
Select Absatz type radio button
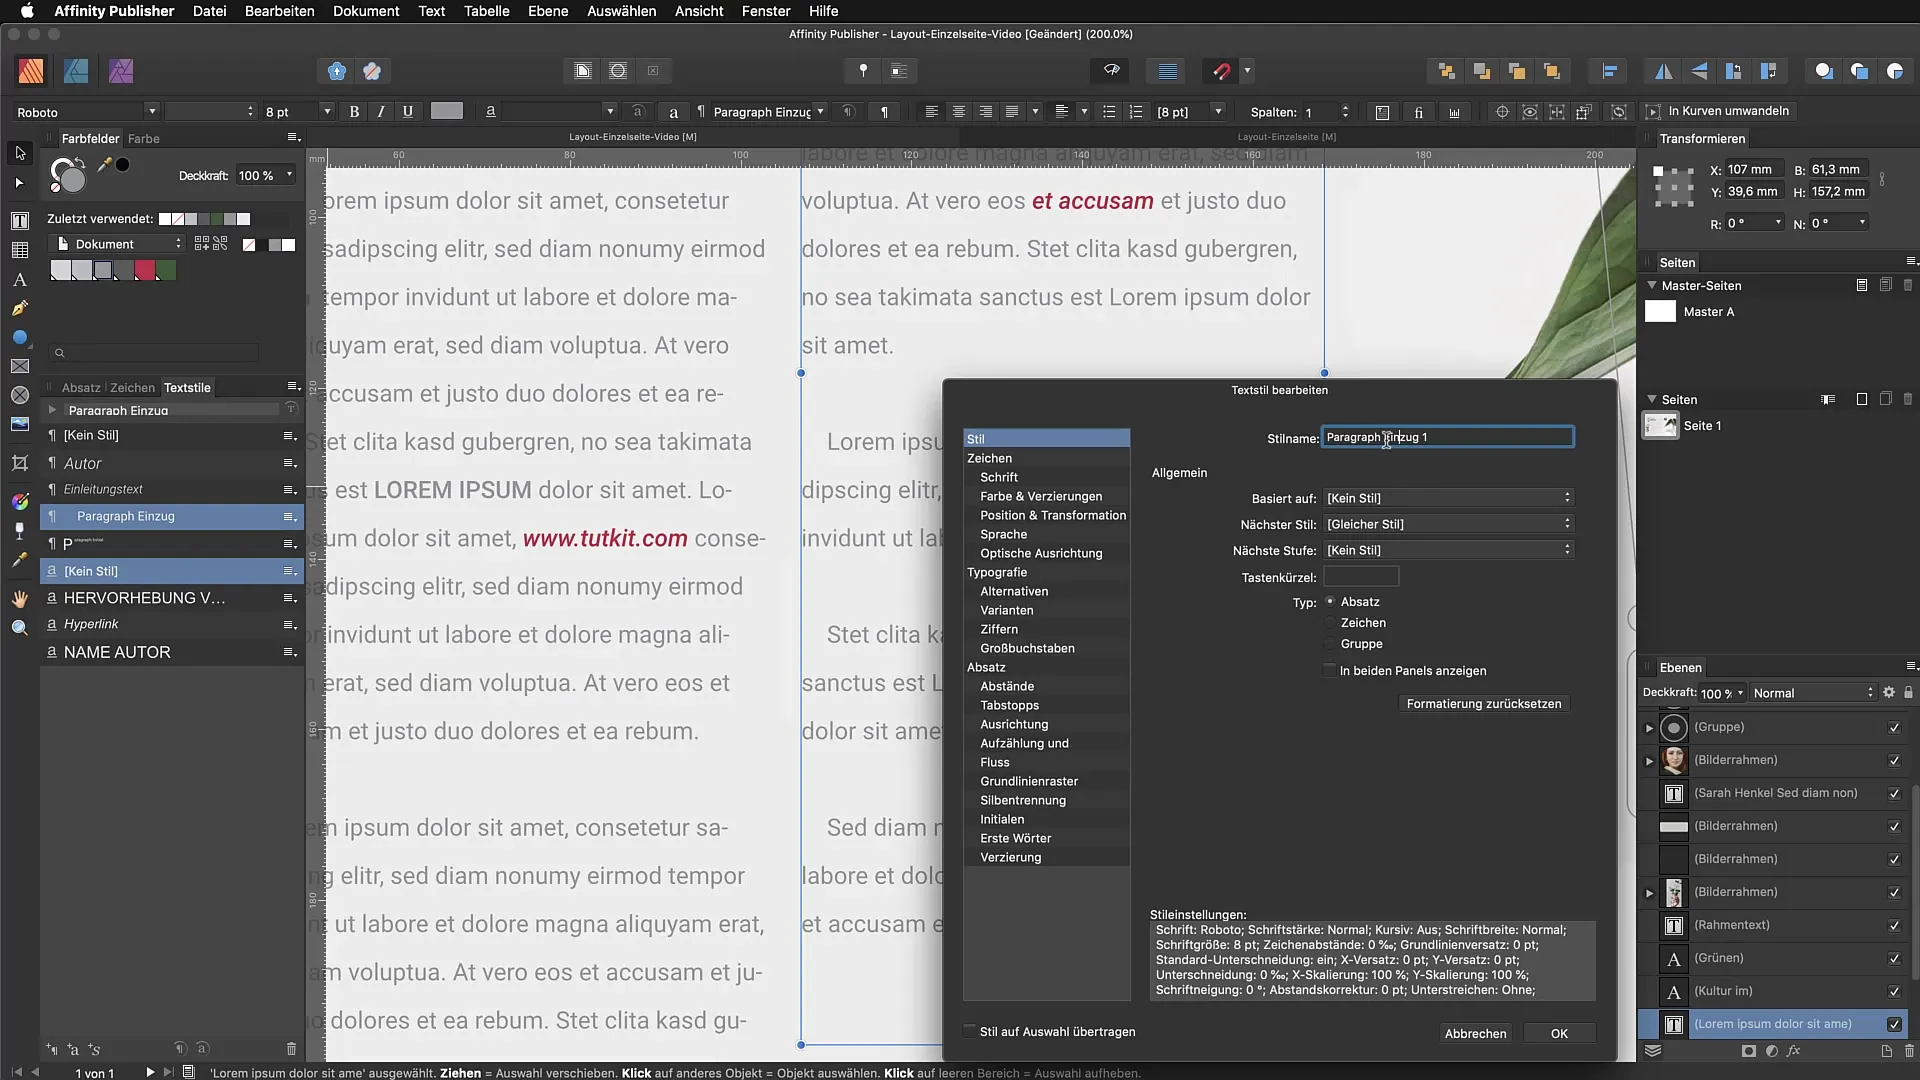(x=1330, y=601)
